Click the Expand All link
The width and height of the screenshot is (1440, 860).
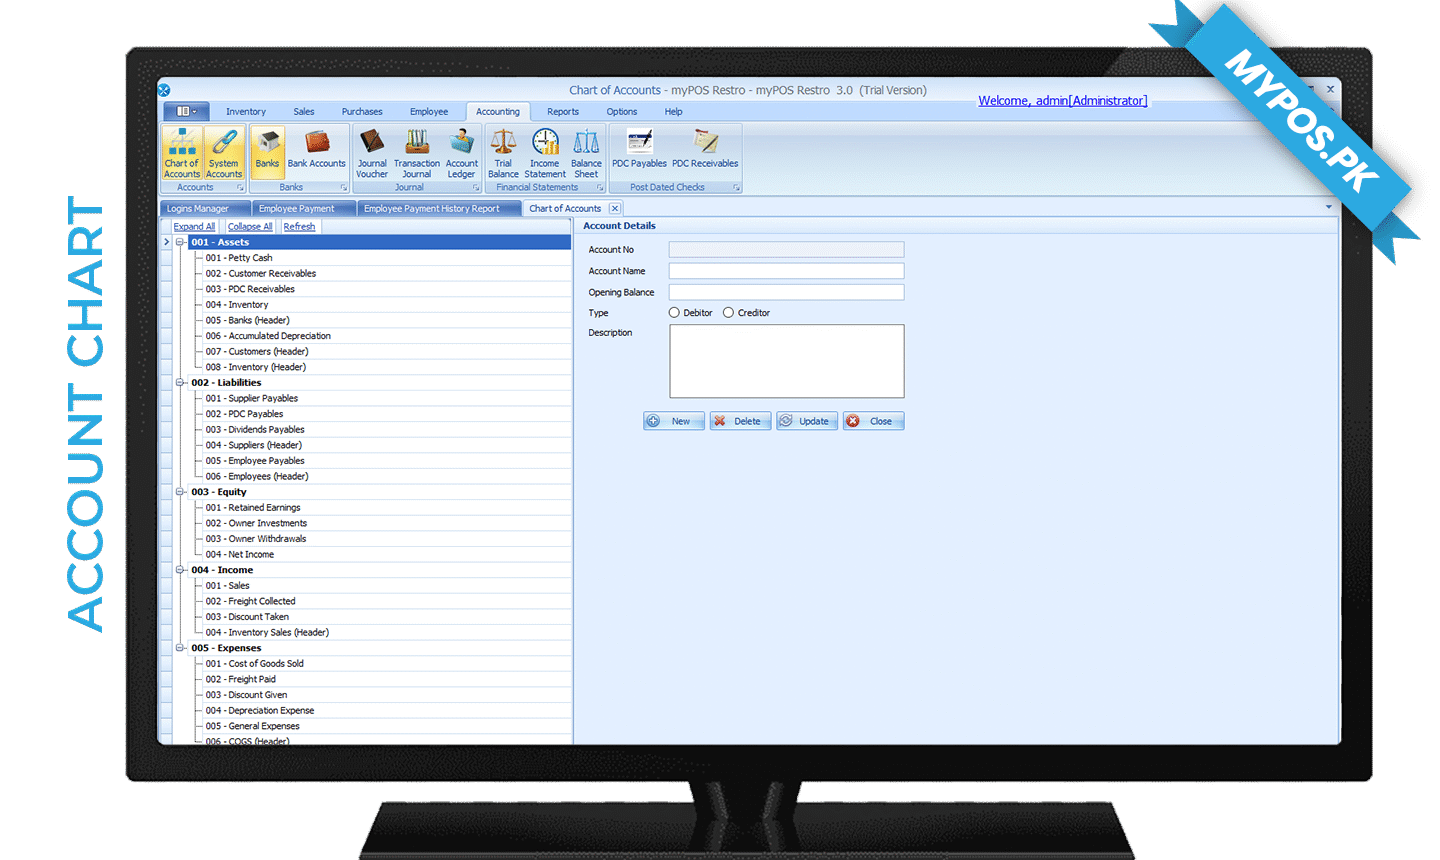(194, 227)
